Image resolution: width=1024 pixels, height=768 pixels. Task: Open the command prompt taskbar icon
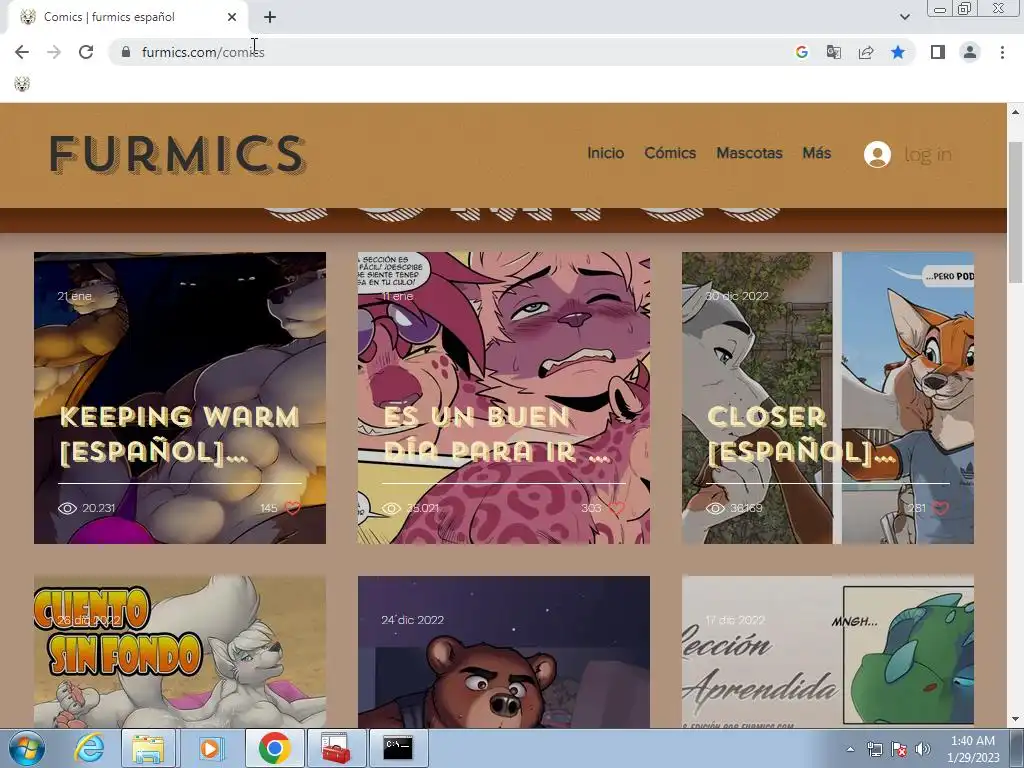[x=398, y=748]
